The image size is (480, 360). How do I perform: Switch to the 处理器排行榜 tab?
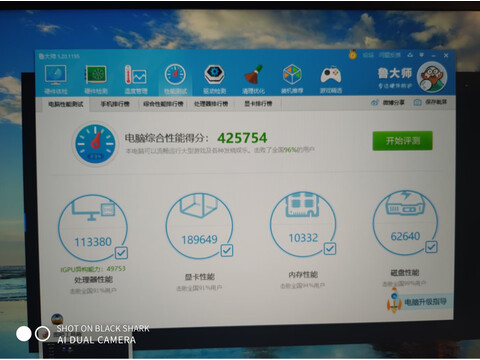(x=211, y=104)
